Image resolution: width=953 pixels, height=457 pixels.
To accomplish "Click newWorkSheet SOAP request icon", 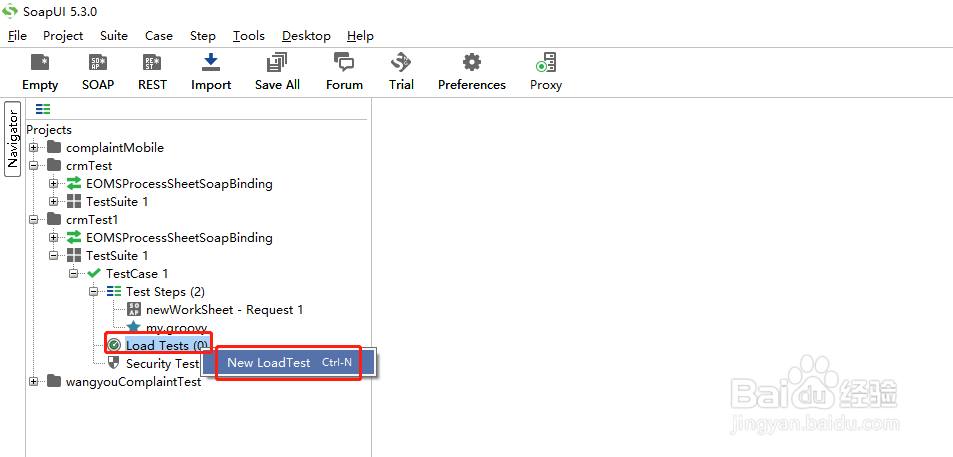I will tap(134, 309).
